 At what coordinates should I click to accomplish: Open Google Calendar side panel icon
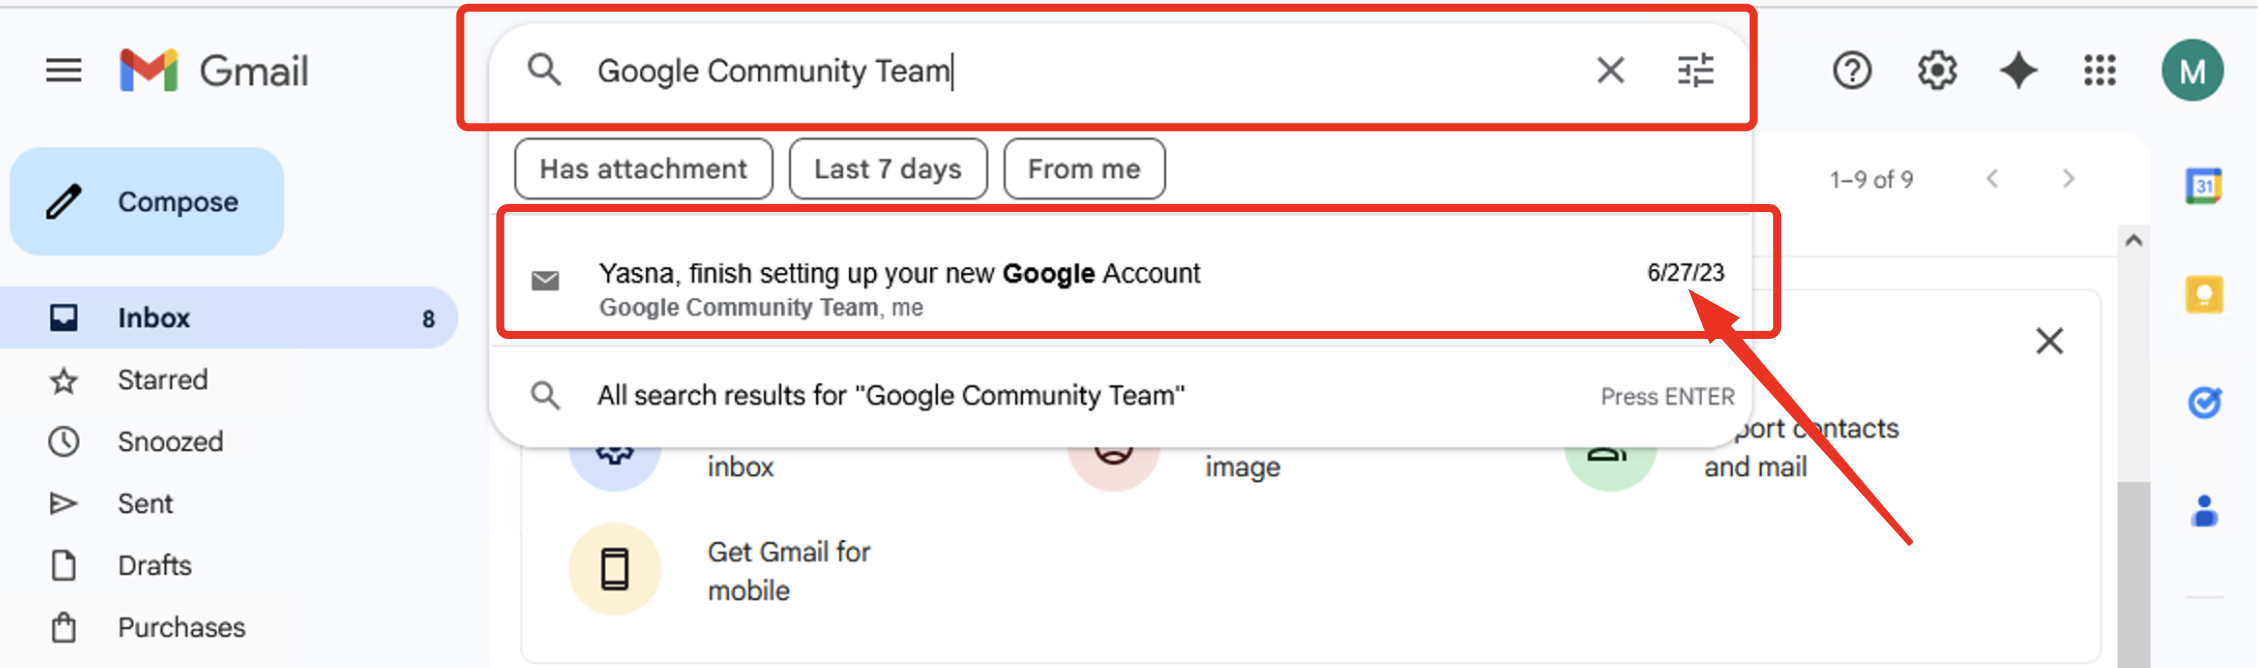tap(2204, 186)
